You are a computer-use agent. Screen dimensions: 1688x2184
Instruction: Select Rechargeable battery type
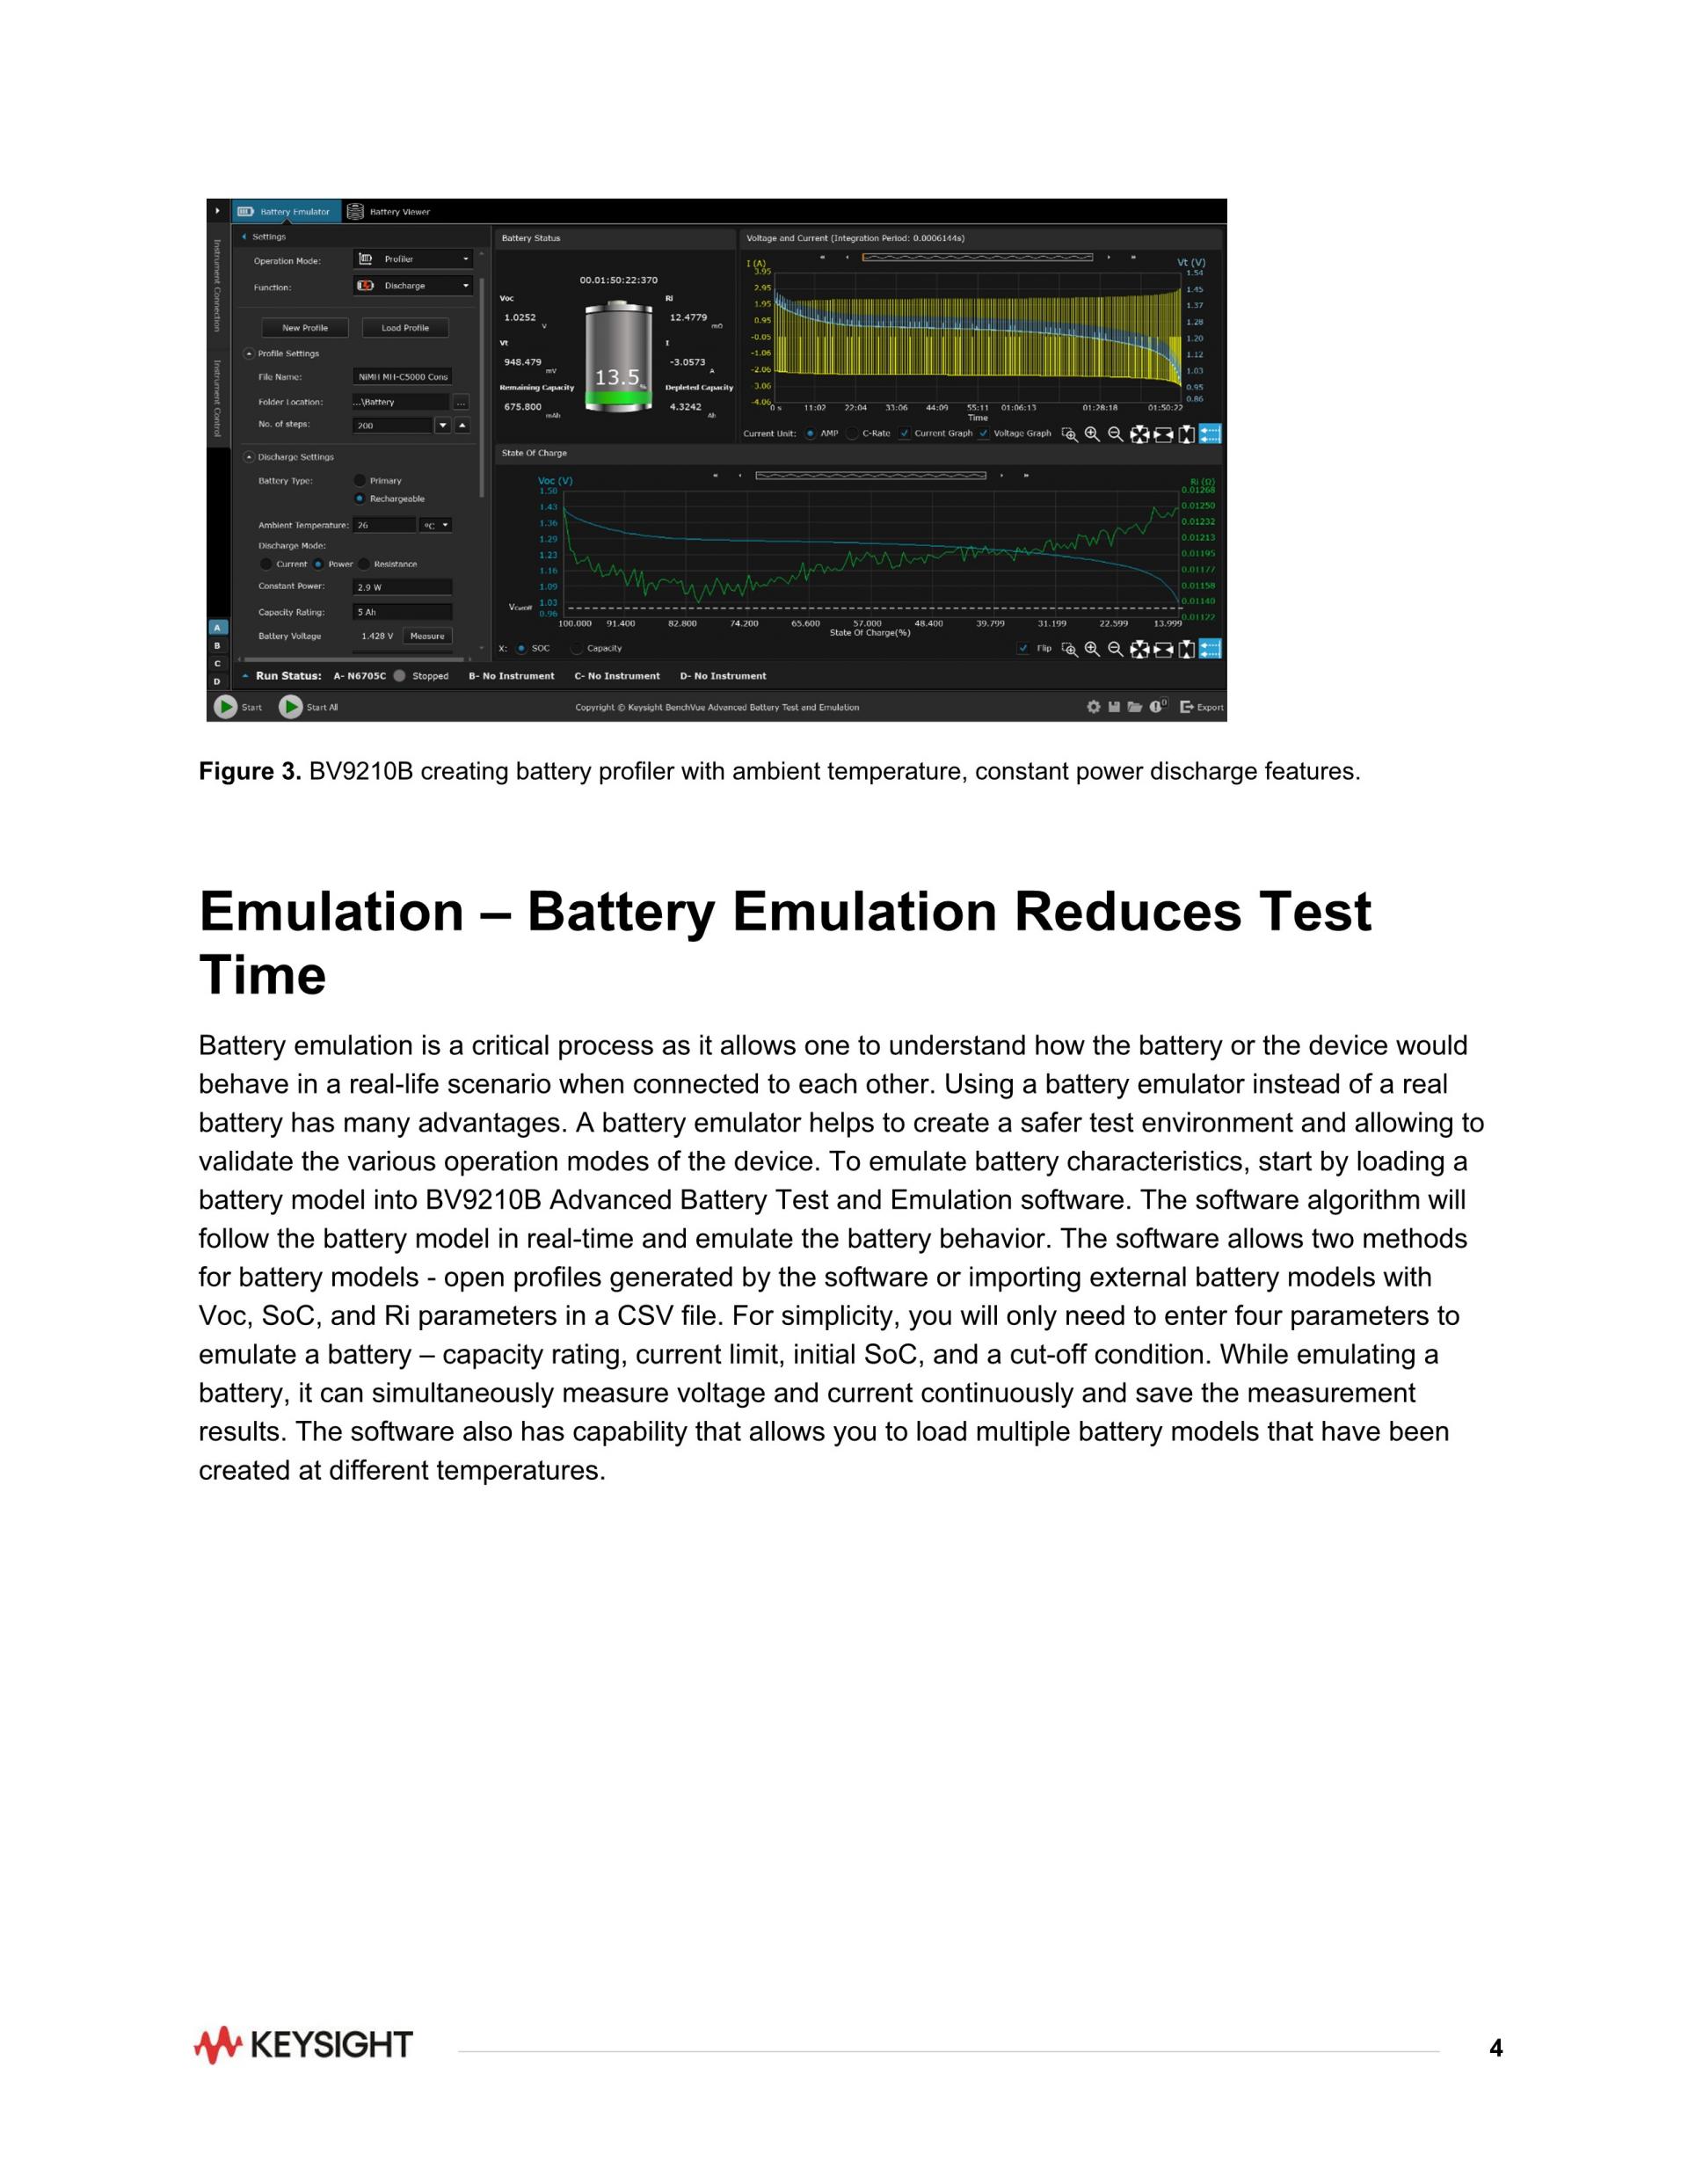(x=359, y=499)
